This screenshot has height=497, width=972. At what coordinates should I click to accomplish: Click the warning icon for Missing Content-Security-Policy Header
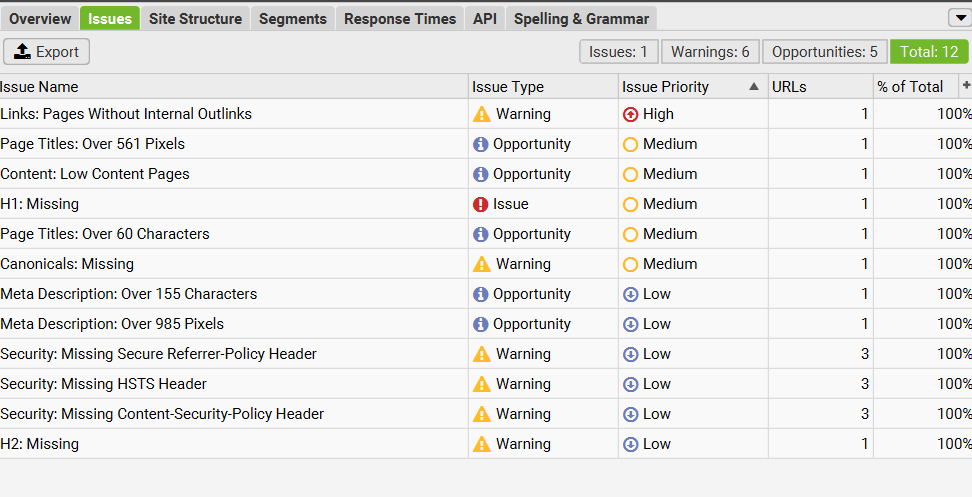coord(482,414)
